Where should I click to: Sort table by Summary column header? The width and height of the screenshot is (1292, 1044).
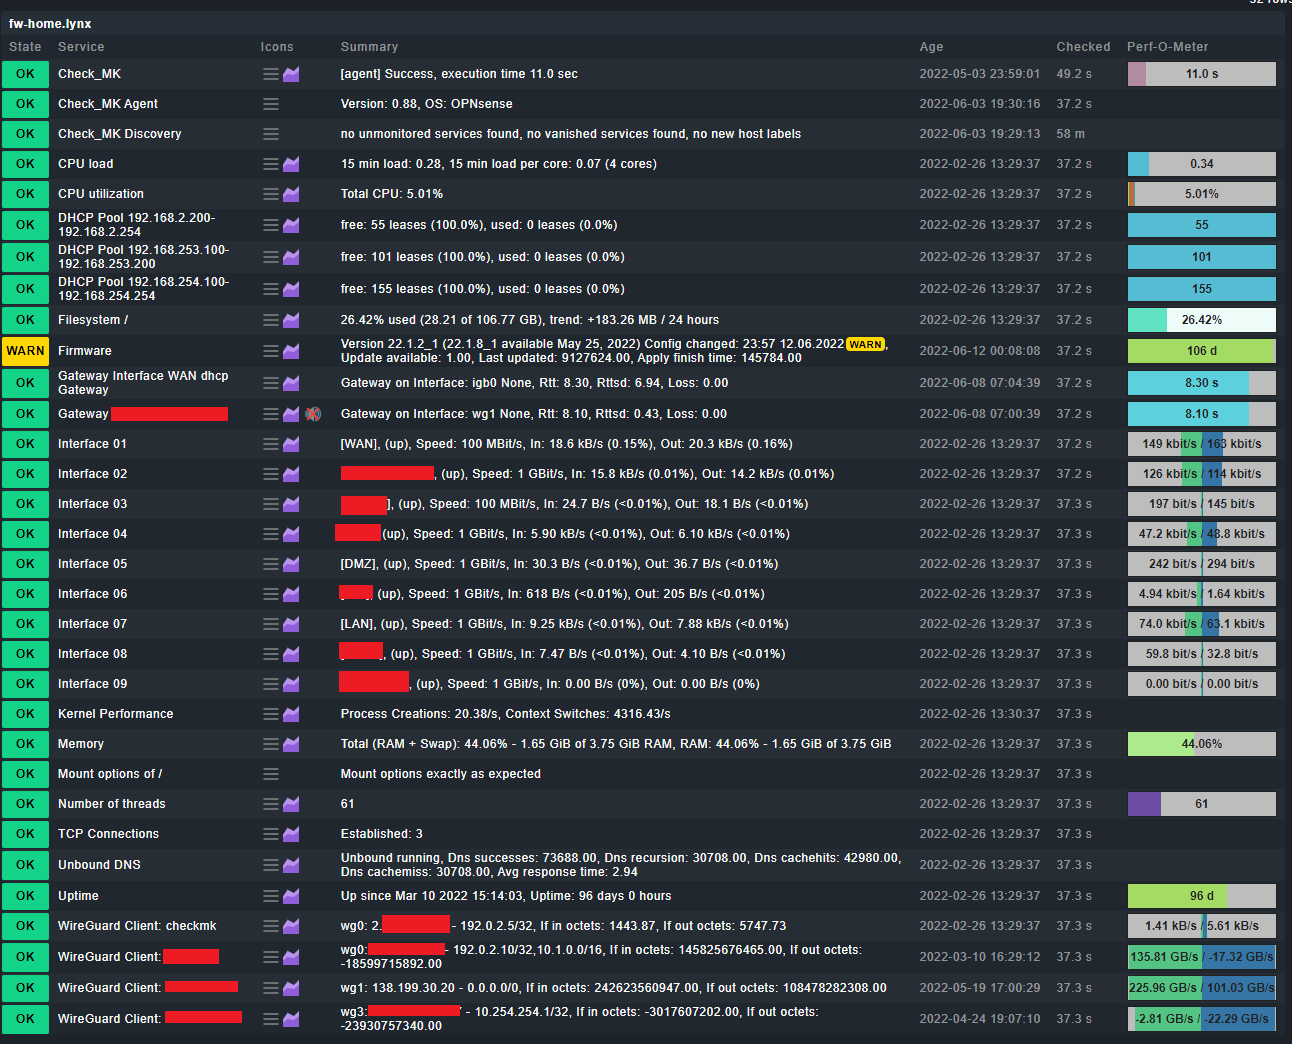(369, 47)
